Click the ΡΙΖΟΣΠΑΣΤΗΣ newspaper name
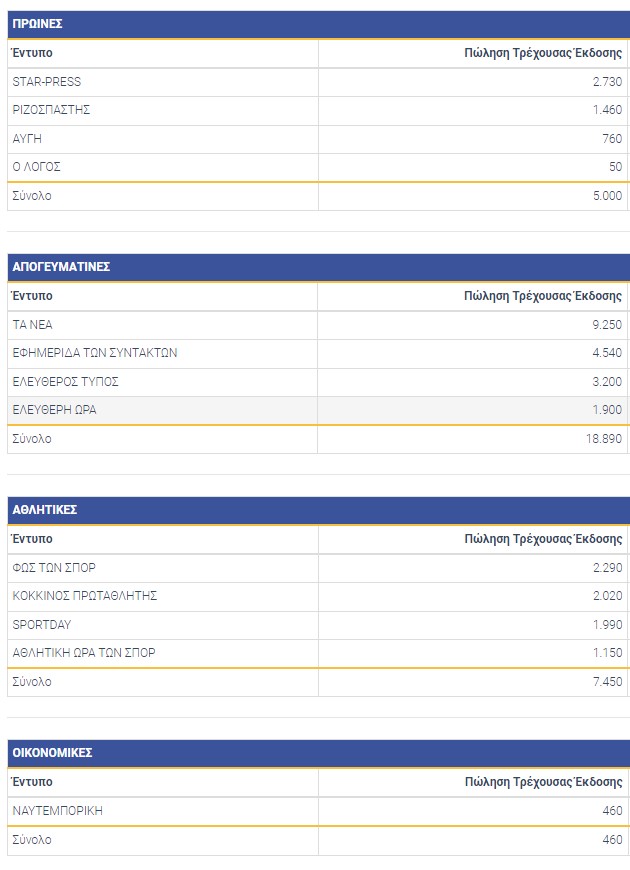Image resolution: width=630 pixels, height=870 pixels. 51,110
